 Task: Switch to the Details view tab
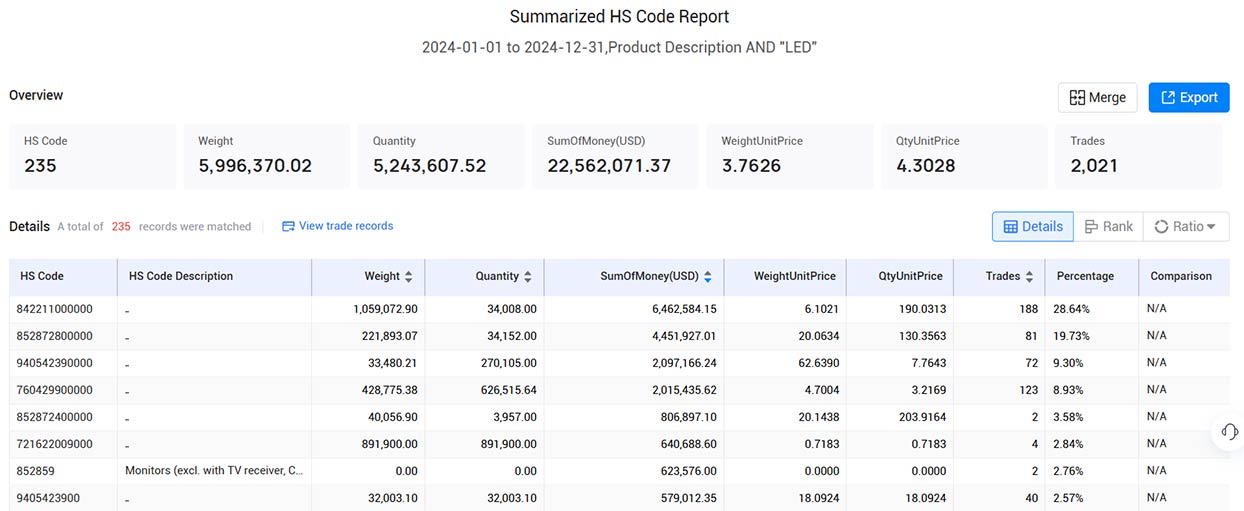1033,226
